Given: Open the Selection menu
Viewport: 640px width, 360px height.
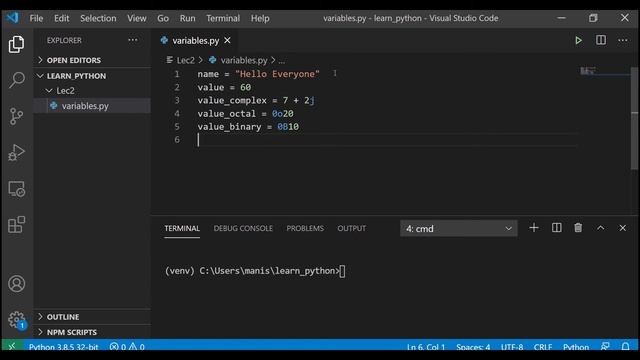Looking at the screenshot, I should [98, 18].
